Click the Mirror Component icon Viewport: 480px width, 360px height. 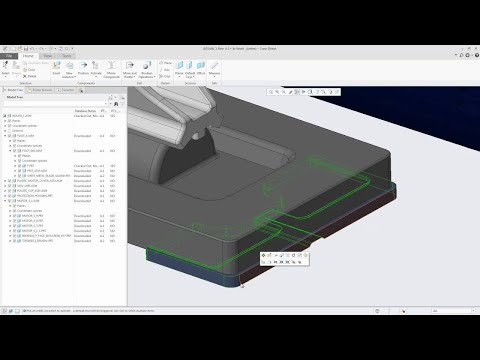111,66
